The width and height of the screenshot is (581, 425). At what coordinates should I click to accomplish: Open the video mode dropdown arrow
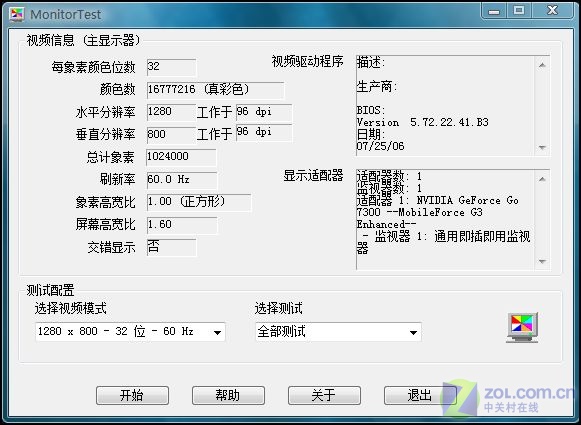click(x=218, y=332)
